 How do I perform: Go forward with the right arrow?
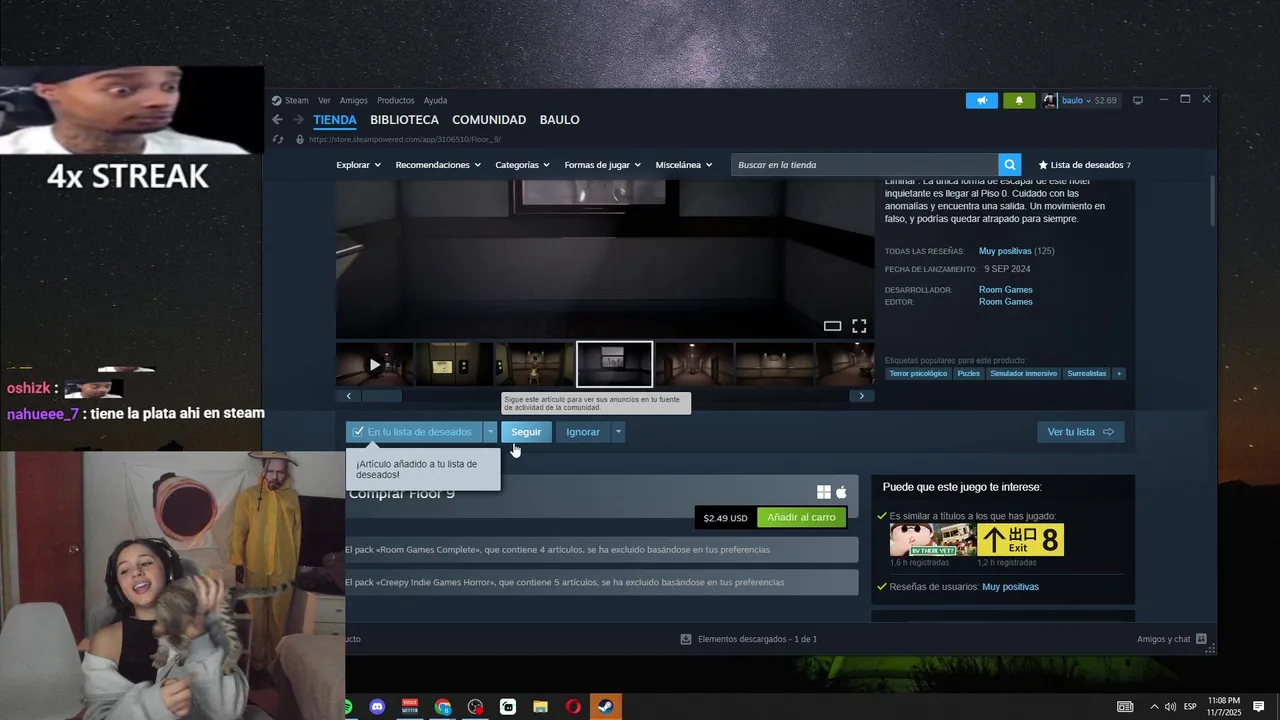tap(298, 120)
